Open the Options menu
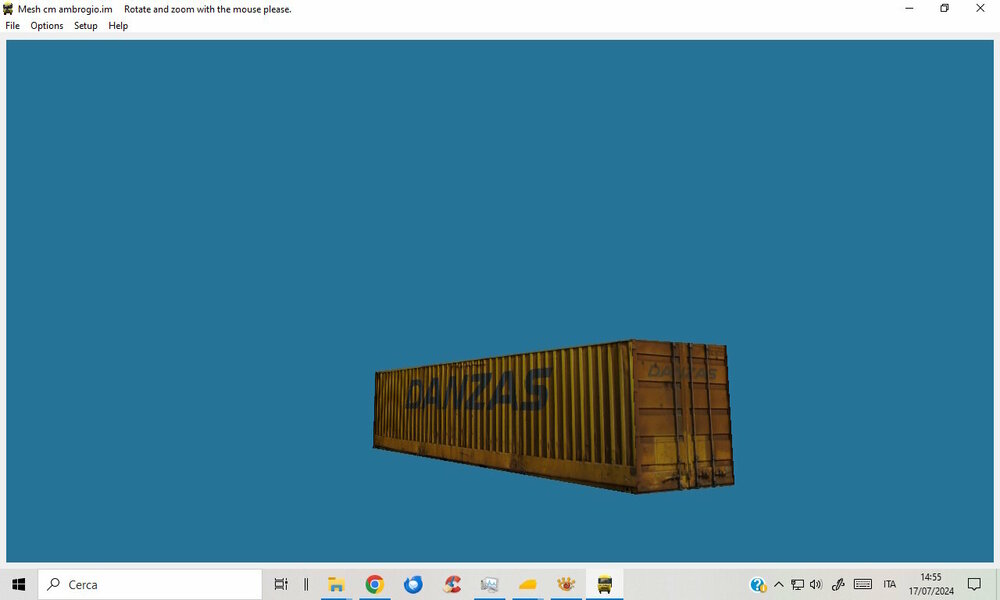 click(47, 26)
